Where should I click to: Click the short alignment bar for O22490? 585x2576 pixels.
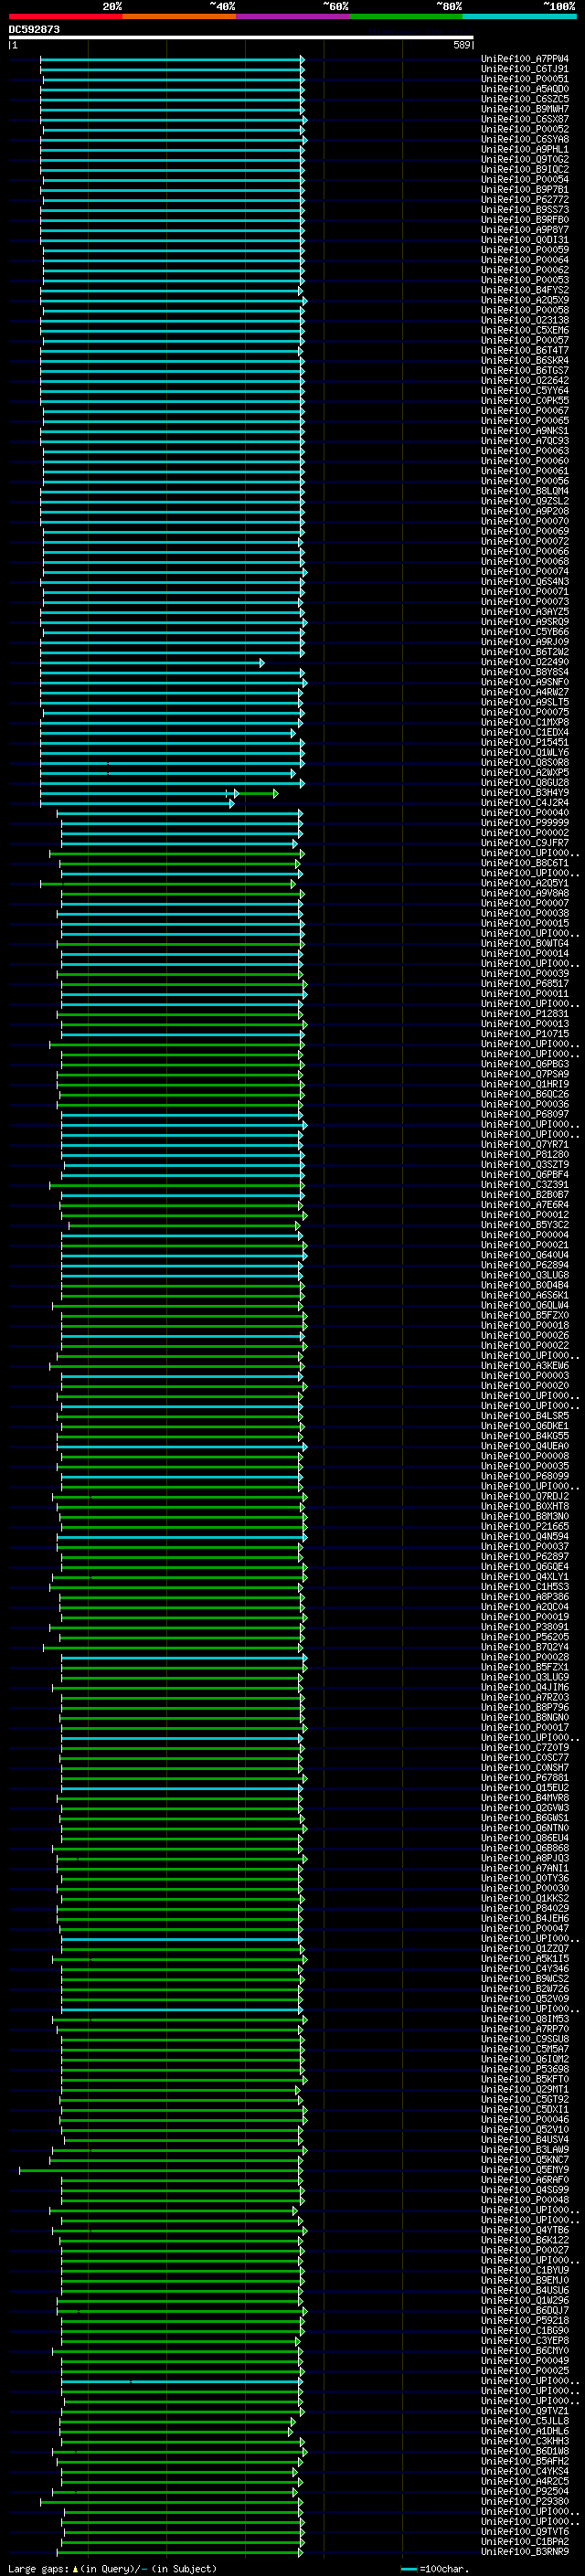[152, 662]
